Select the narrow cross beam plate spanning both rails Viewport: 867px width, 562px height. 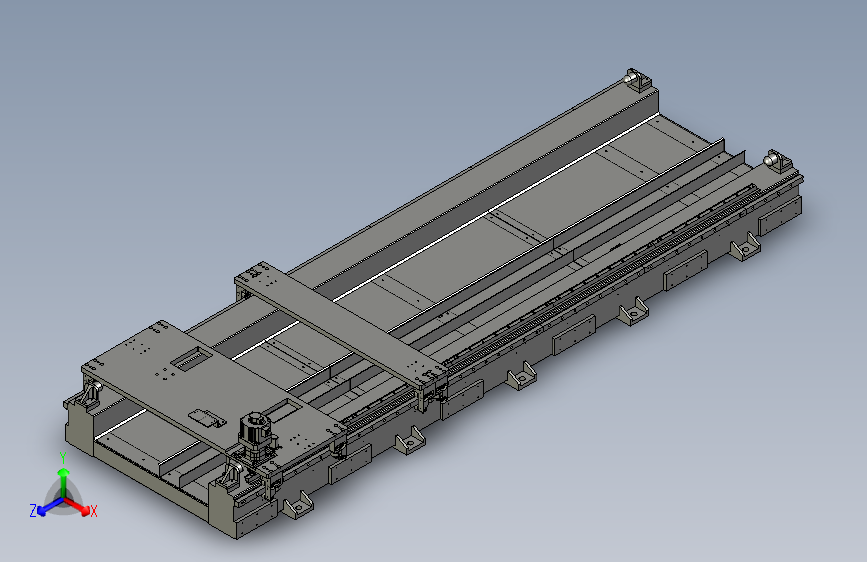pyautogui.click(x=341, y=328)
